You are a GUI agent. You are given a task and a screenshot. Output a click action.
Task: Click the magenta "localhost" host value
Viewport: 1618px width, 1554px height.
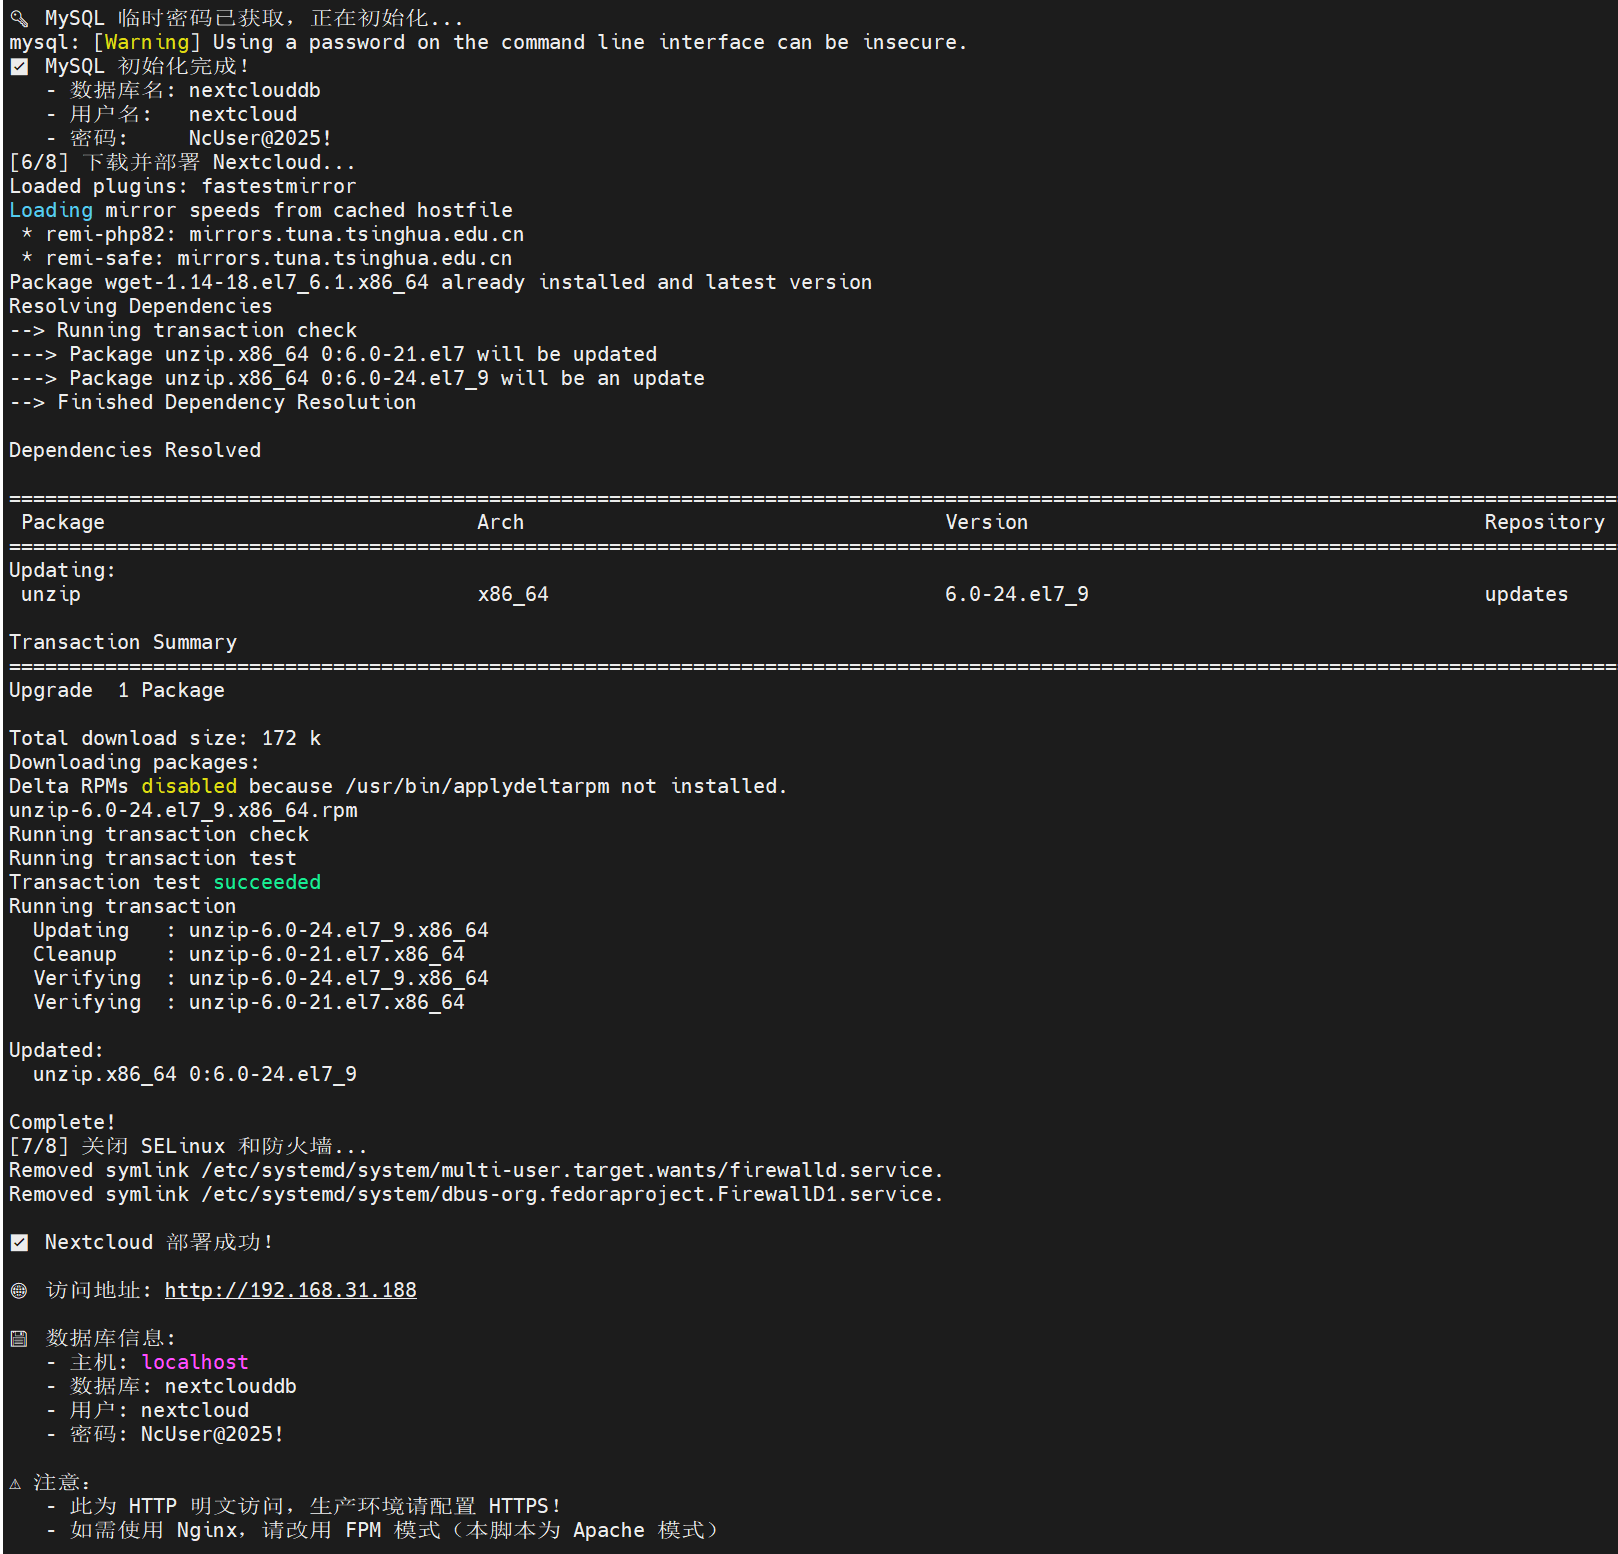point(195,1362)
